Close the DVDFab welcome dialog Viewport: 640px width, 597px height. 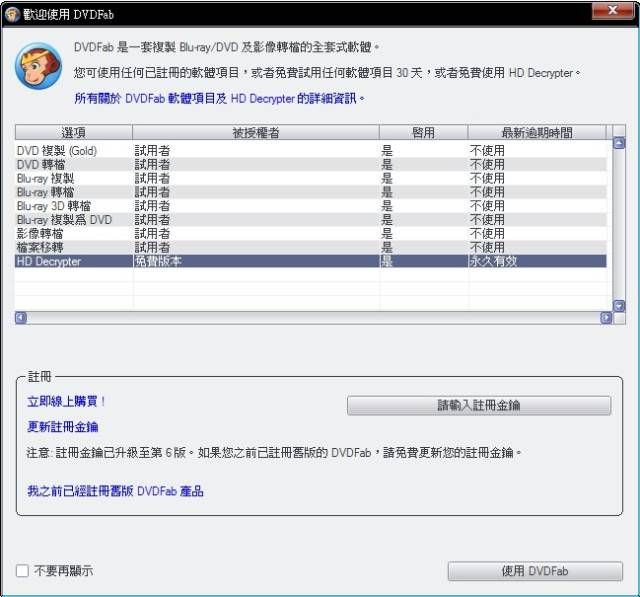click(x=612, y=11)
